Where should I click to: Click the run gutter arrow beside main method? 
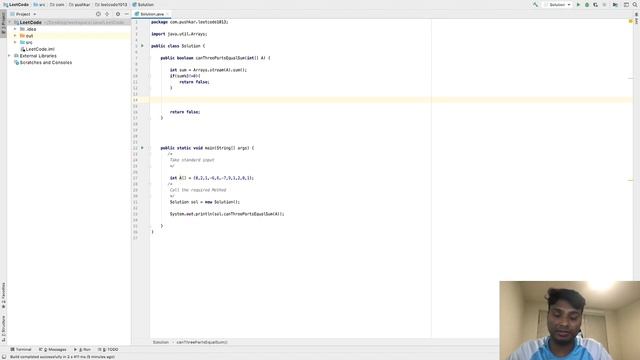pos(142,148)
